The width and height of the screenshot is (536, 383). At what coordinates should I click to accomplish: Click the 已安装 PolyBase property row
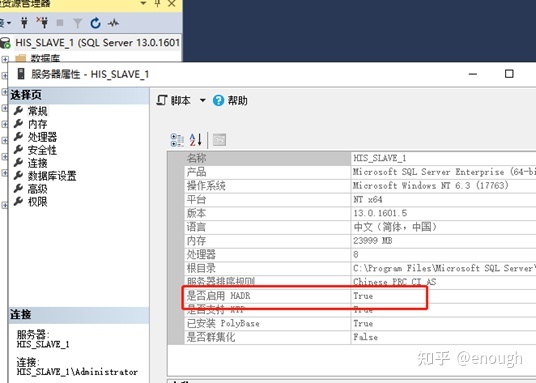(360, 323)
